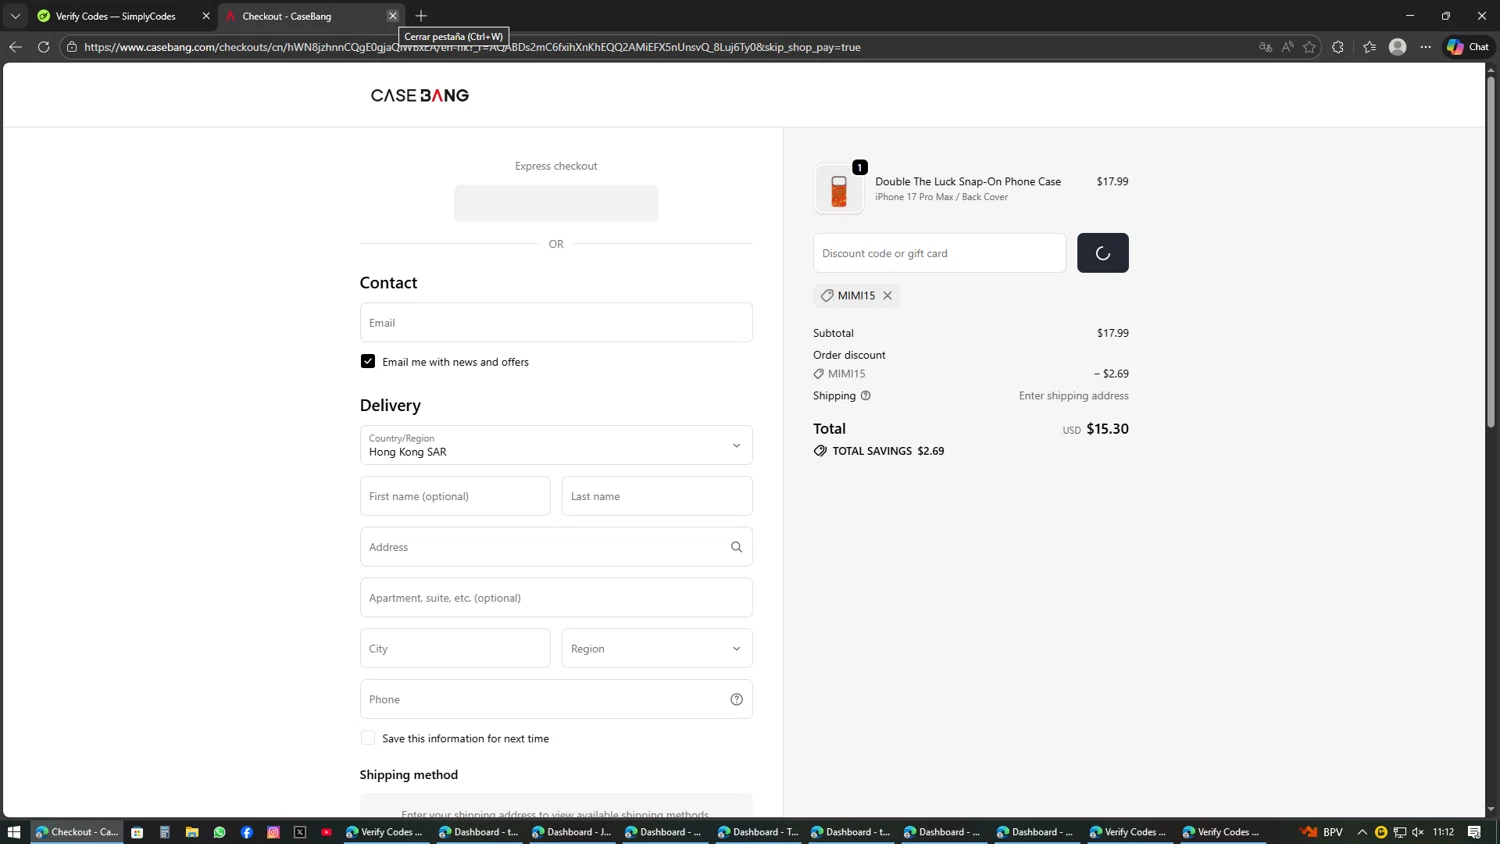Open the Checkout - Ca... taskbar window
This screenshot has width=1500, height=844.
click(x=77, y=832)
